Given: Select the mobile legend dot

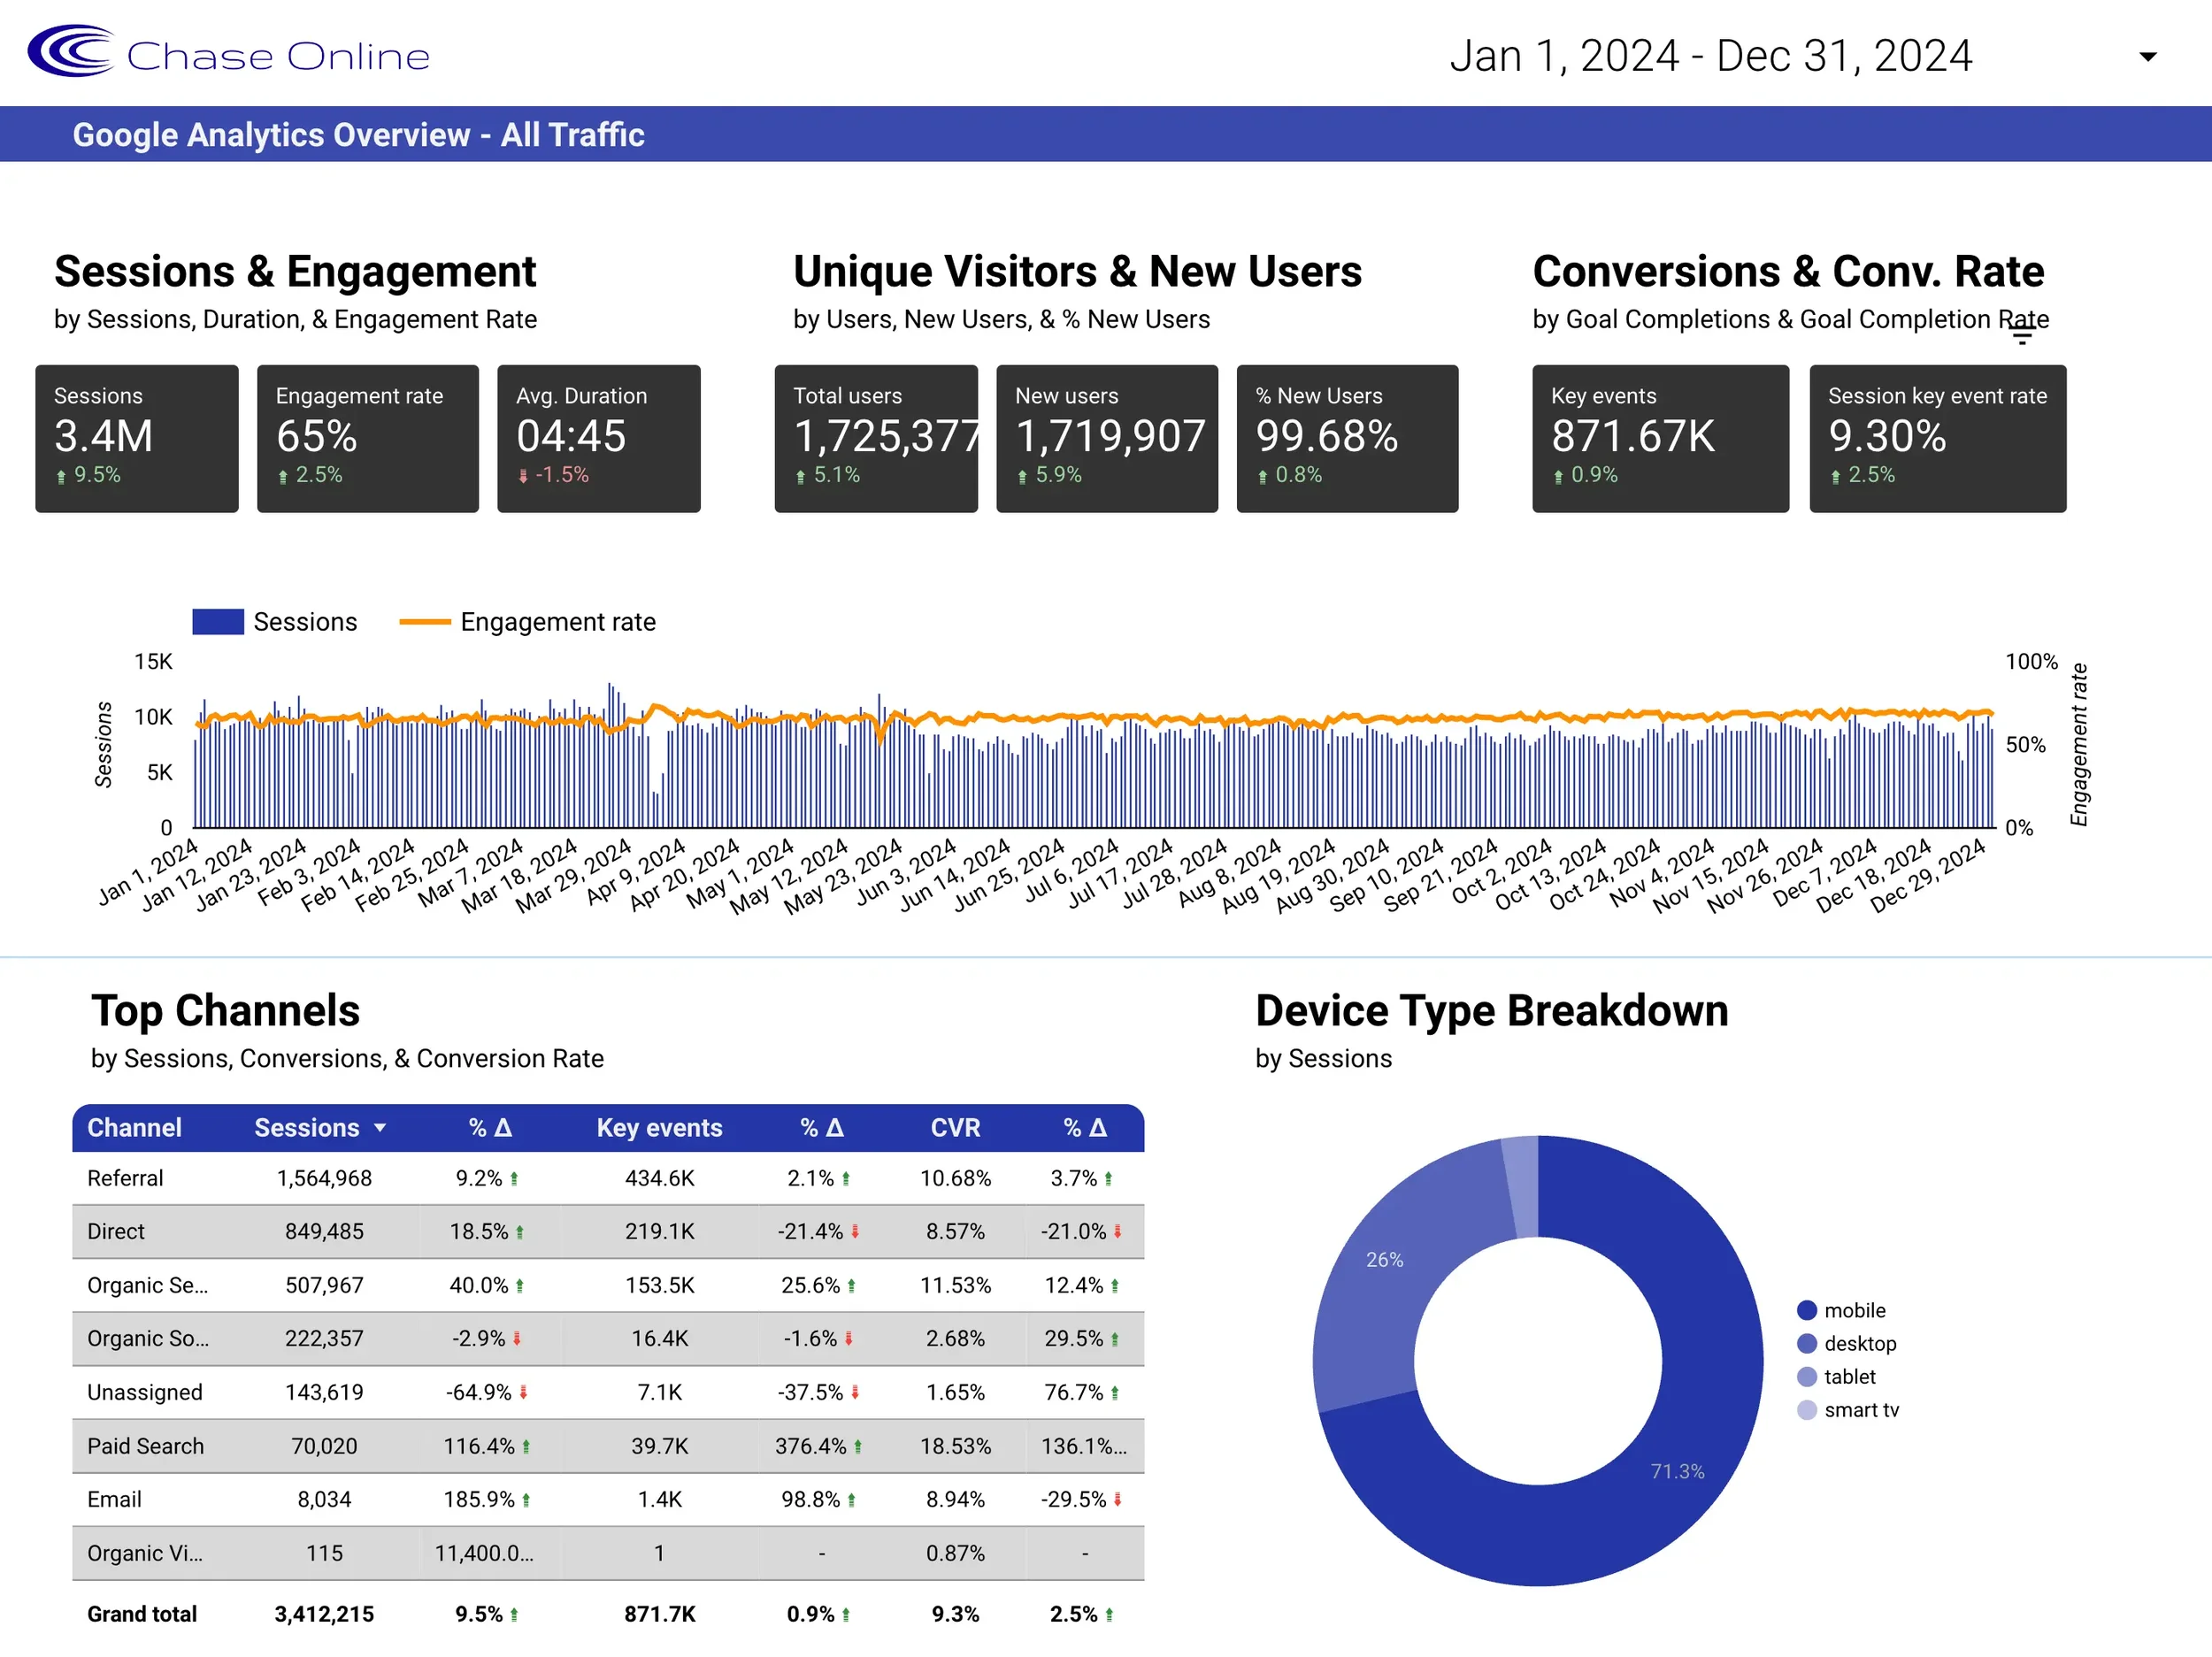Looking at the screenshot, I should pos(1806,1310).
